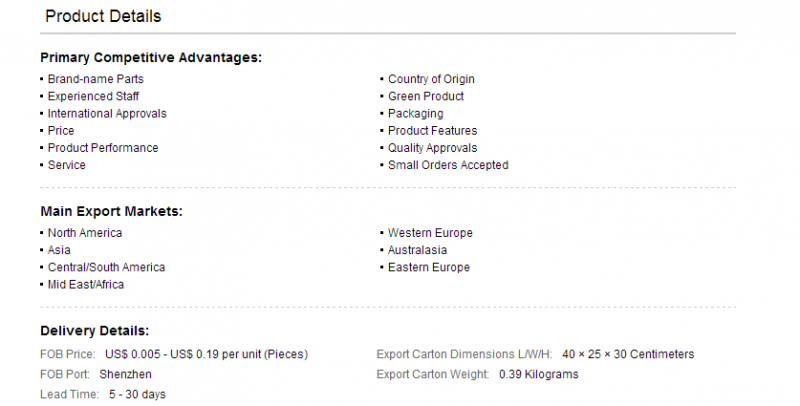Click Small Orders Accepted entry
Image resolution: width=800 pixels, height=406 pixels.
point(448,165)
